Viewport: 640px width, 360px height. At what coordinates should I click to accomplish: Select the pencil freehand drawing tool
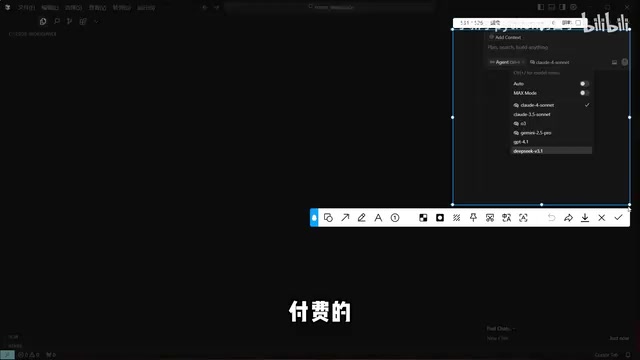pos(362,218)
